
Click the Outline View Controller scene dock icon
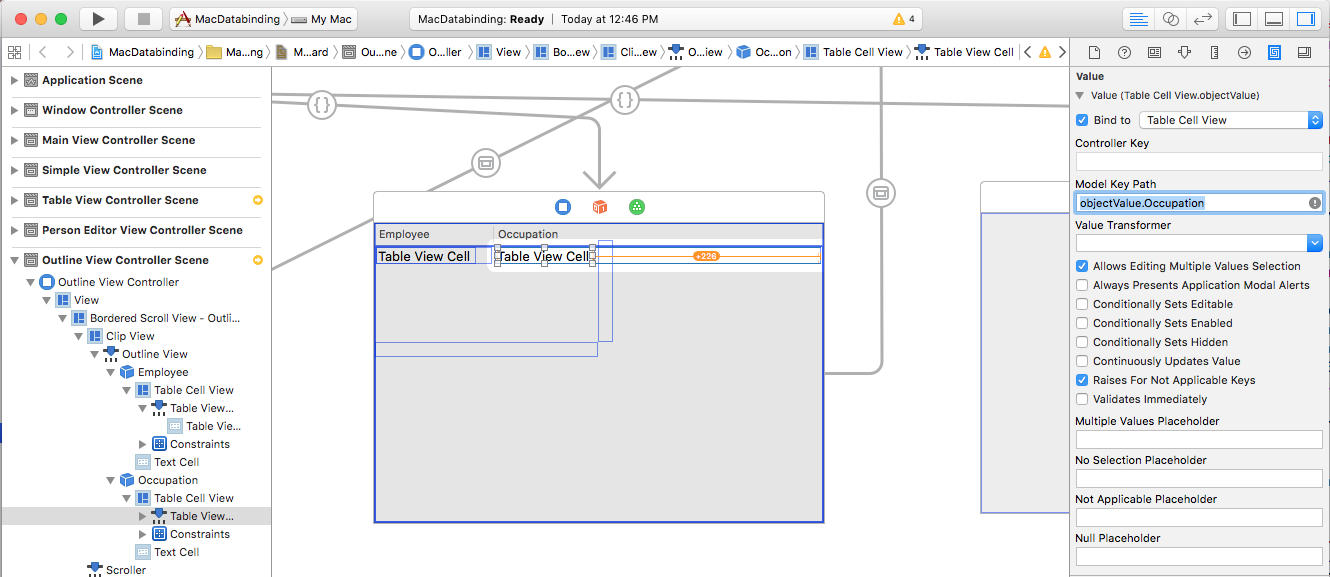[563, 207]
